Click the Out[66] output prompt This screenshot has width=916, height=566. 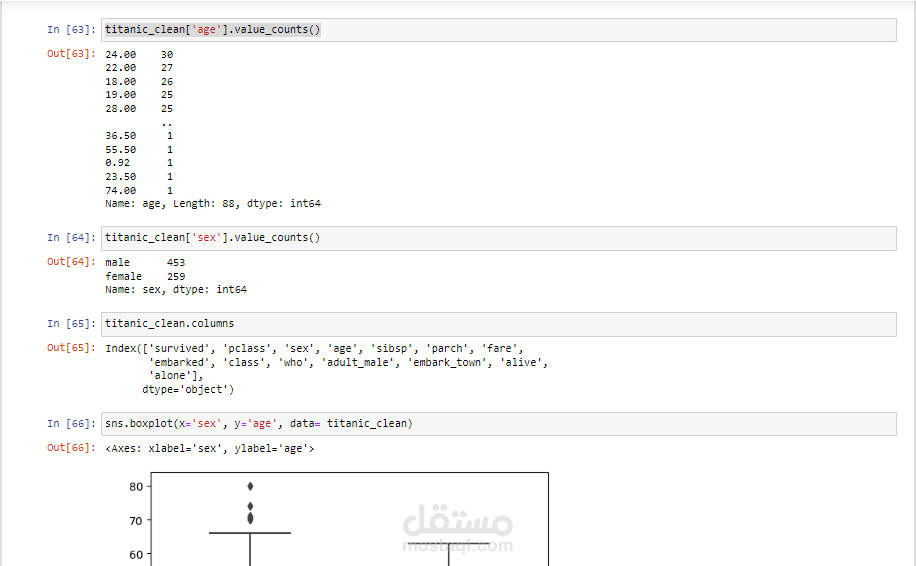[x=71, y=447]
